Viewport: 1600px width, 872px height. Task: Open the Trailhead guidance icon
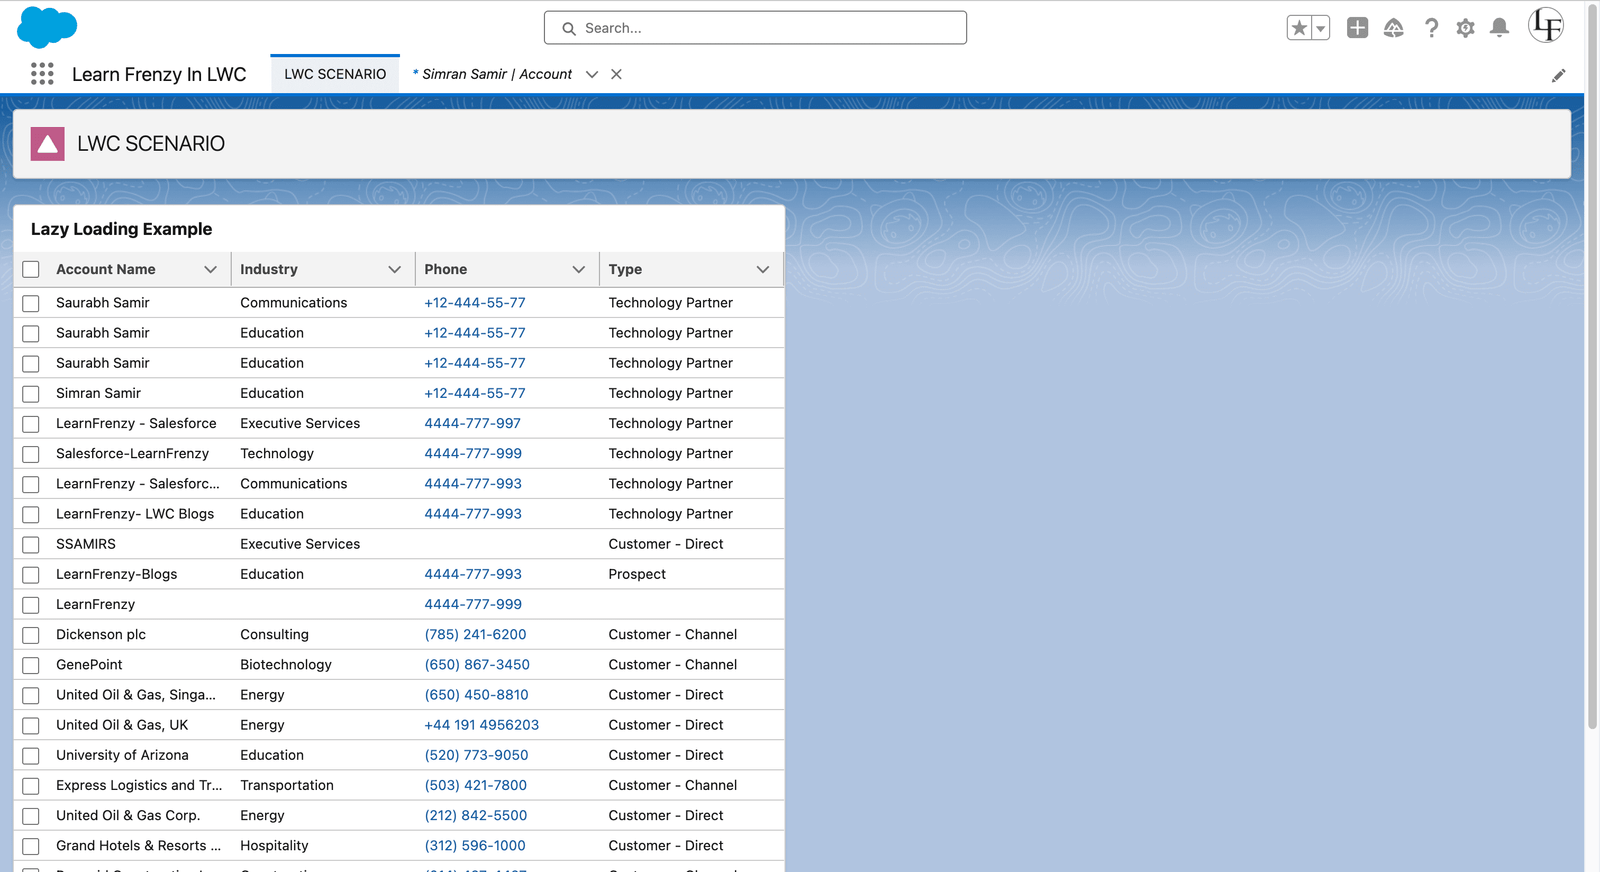1394,28
